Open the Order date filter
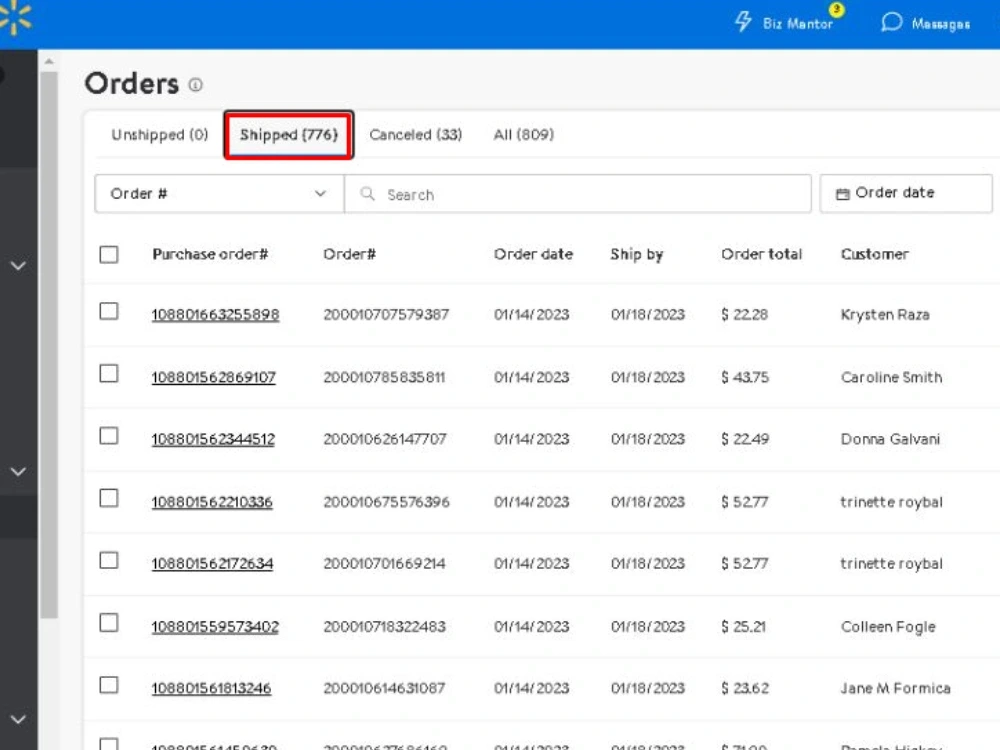The width and height of the screenshot is (1000, 750). click(906, 193)
